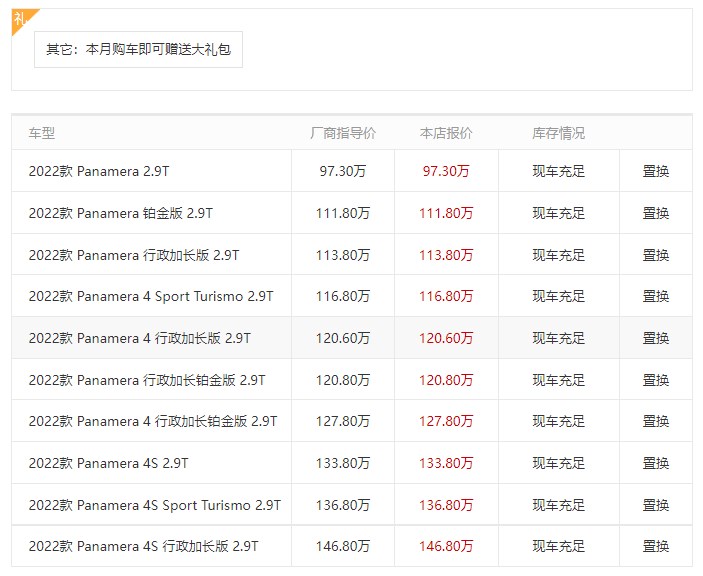This screenshot has height=576, width=703.
Task: Open 2022款 Panamera 4S 2.9T model name
Action: pyautogui.click(x=108, y=463)
